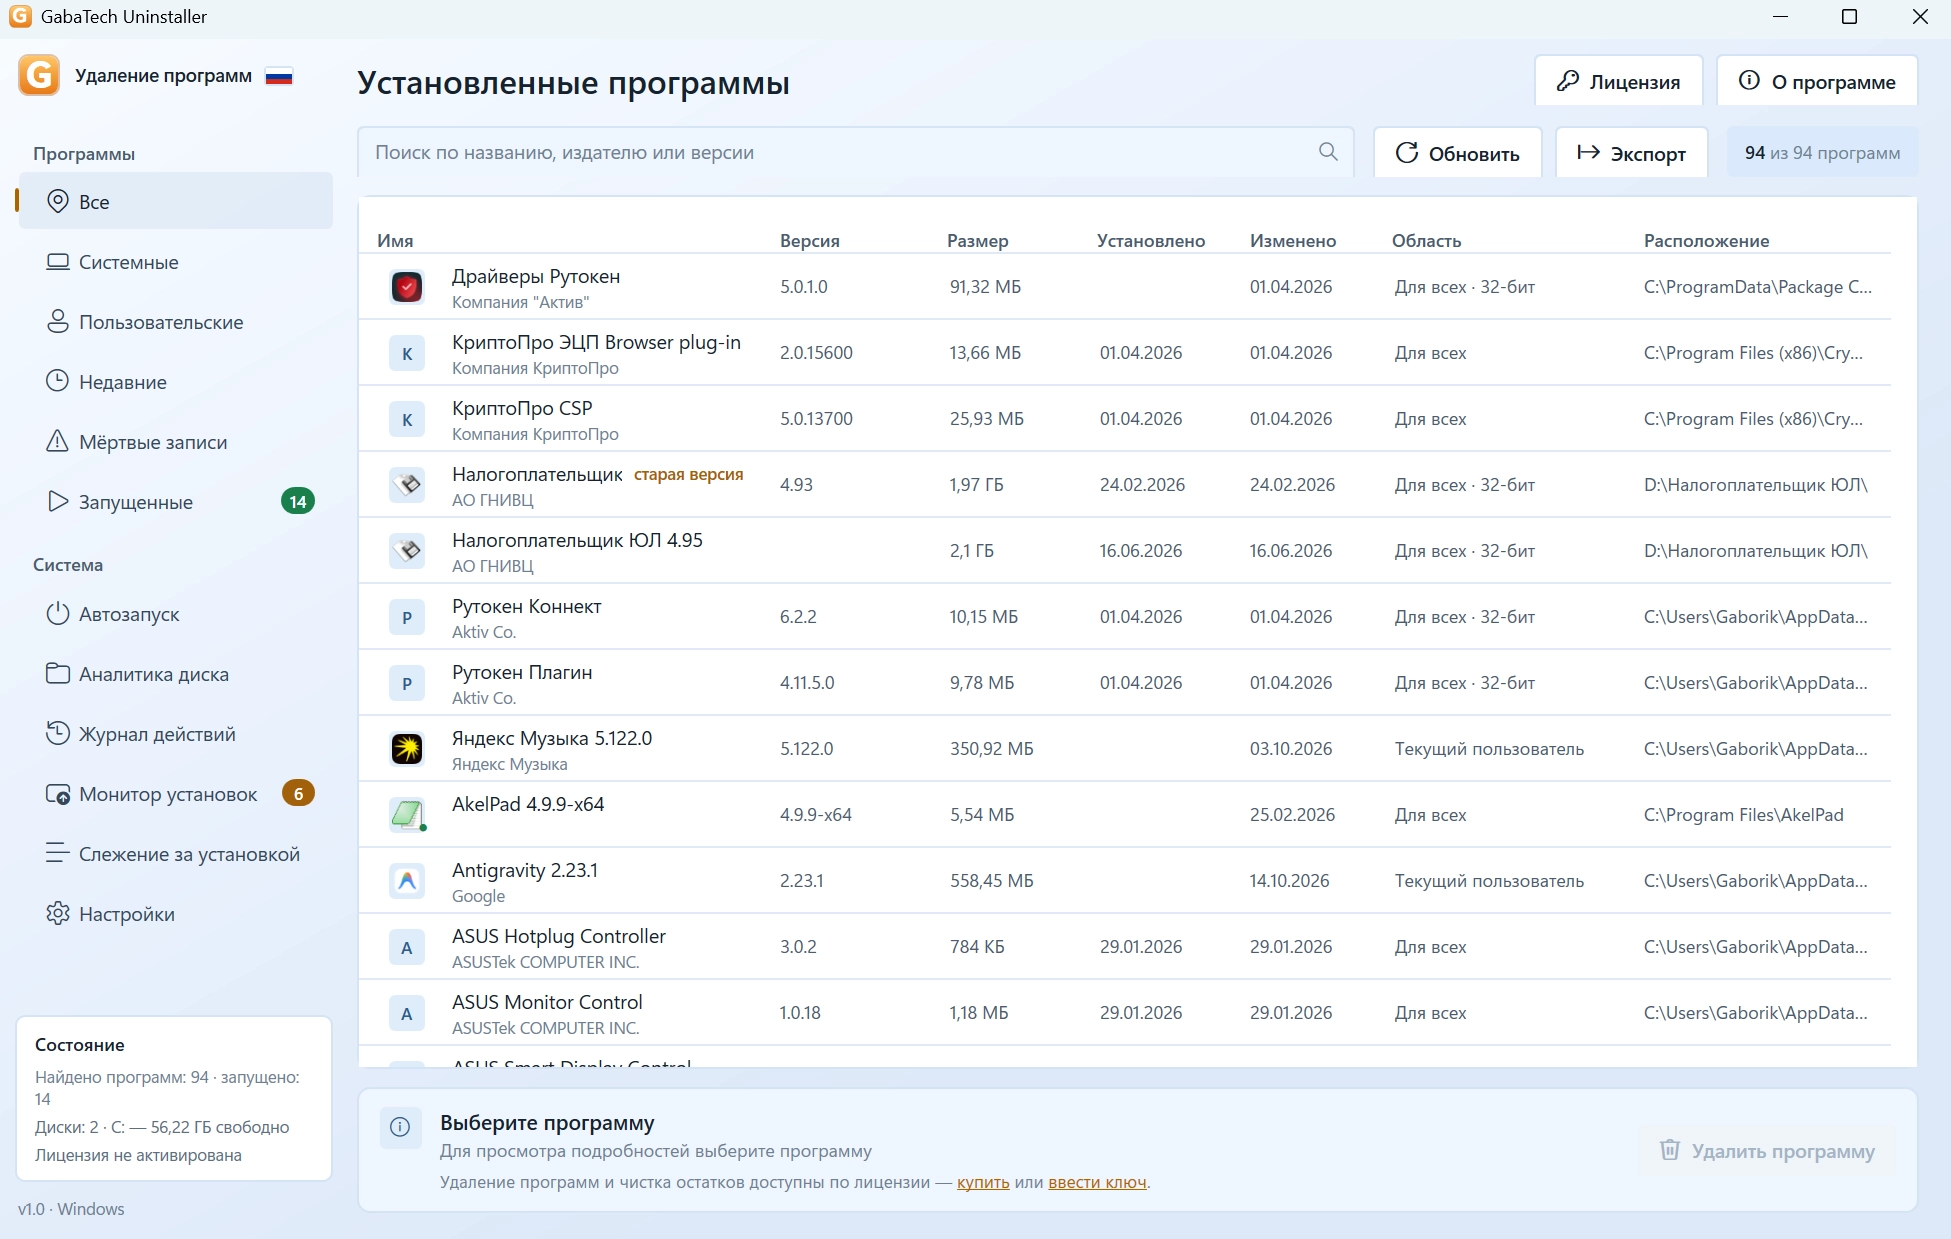The width and height of the screenshot is (1951, 1239).
Task: Open the Пользовательские category
Action: [176, 321]
